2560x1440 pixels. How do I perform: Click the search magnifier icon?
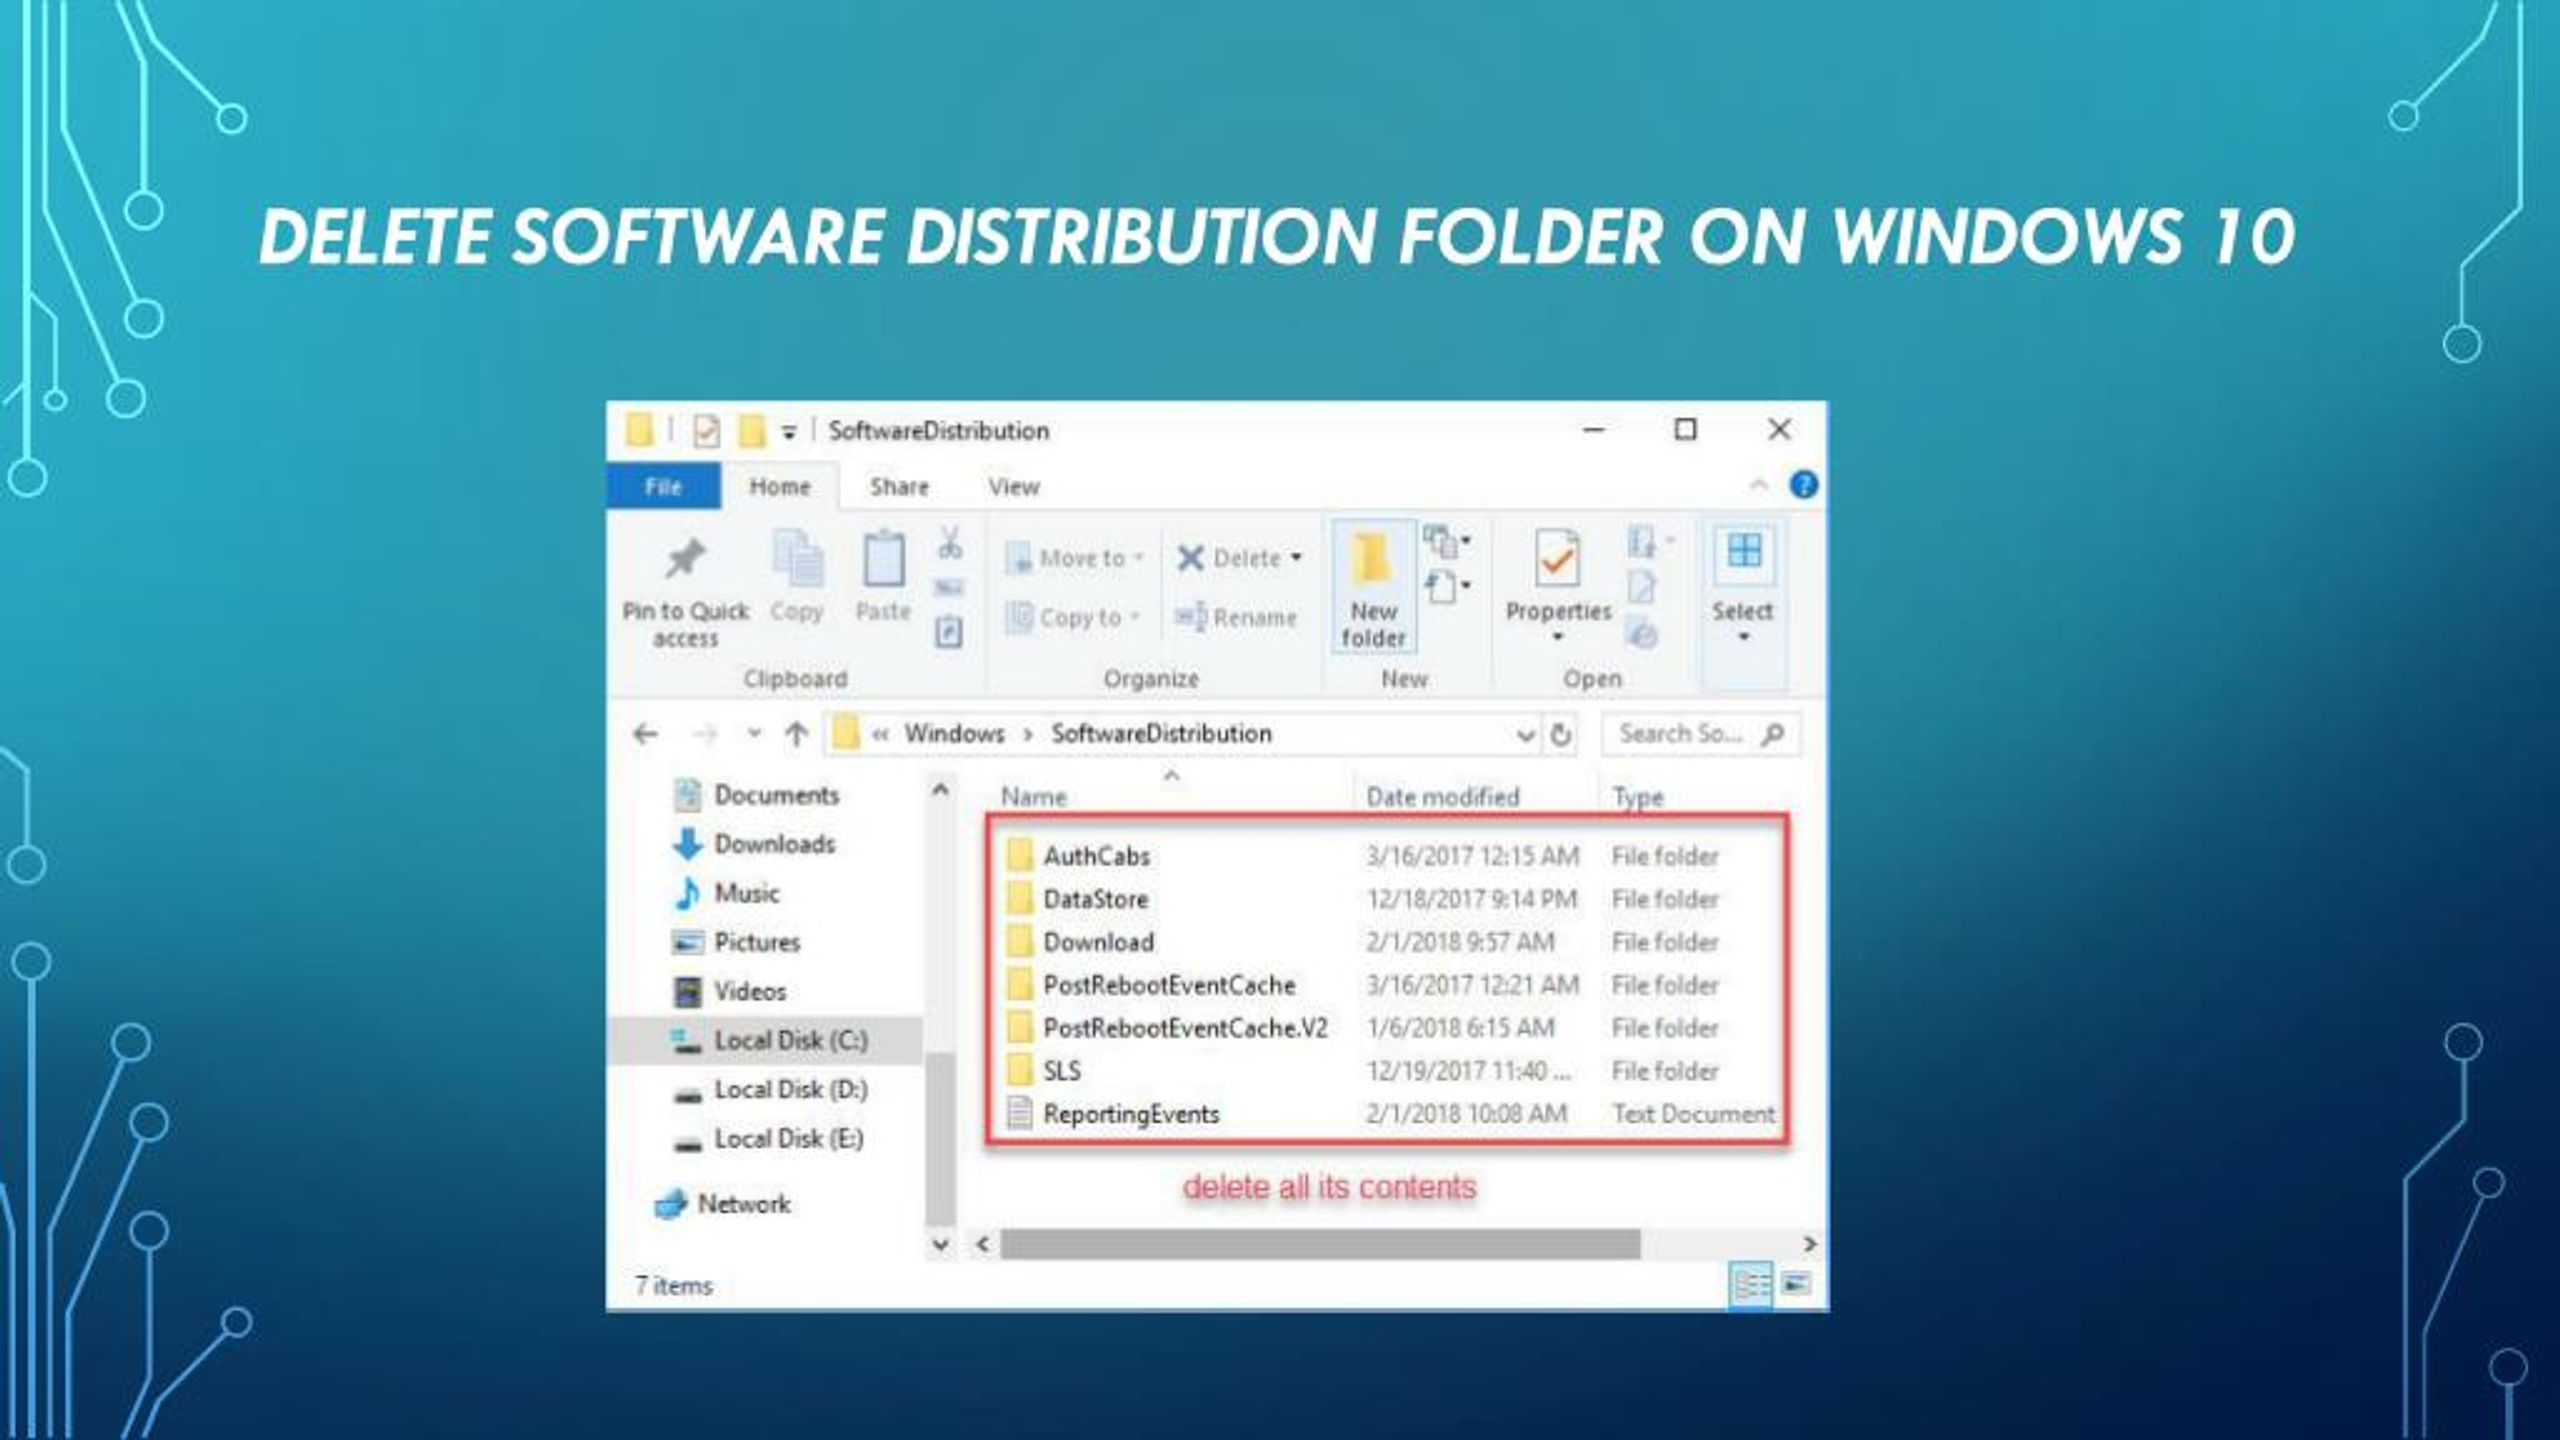pyautogui.click(x=1772, y=735)
